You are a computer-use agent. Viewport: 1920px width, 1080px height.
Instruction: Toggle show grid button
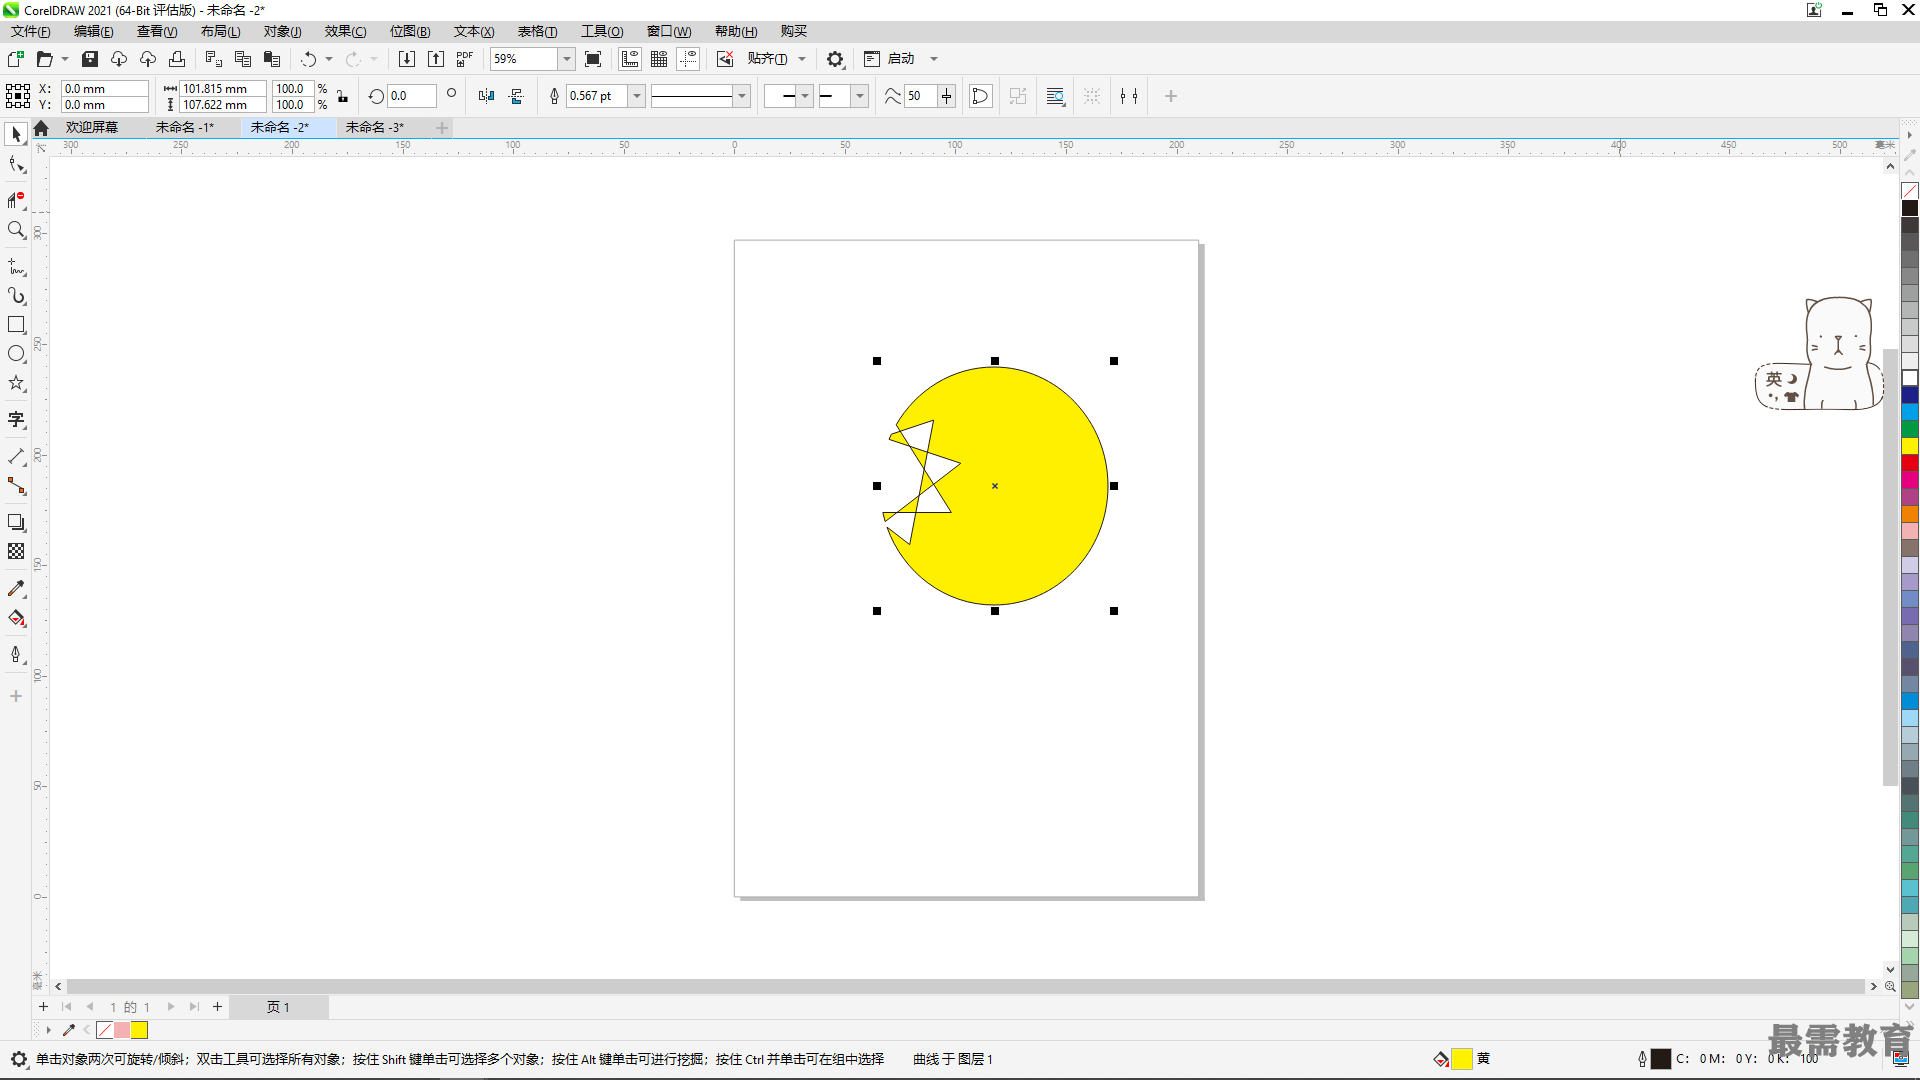(x=659, y=59)
